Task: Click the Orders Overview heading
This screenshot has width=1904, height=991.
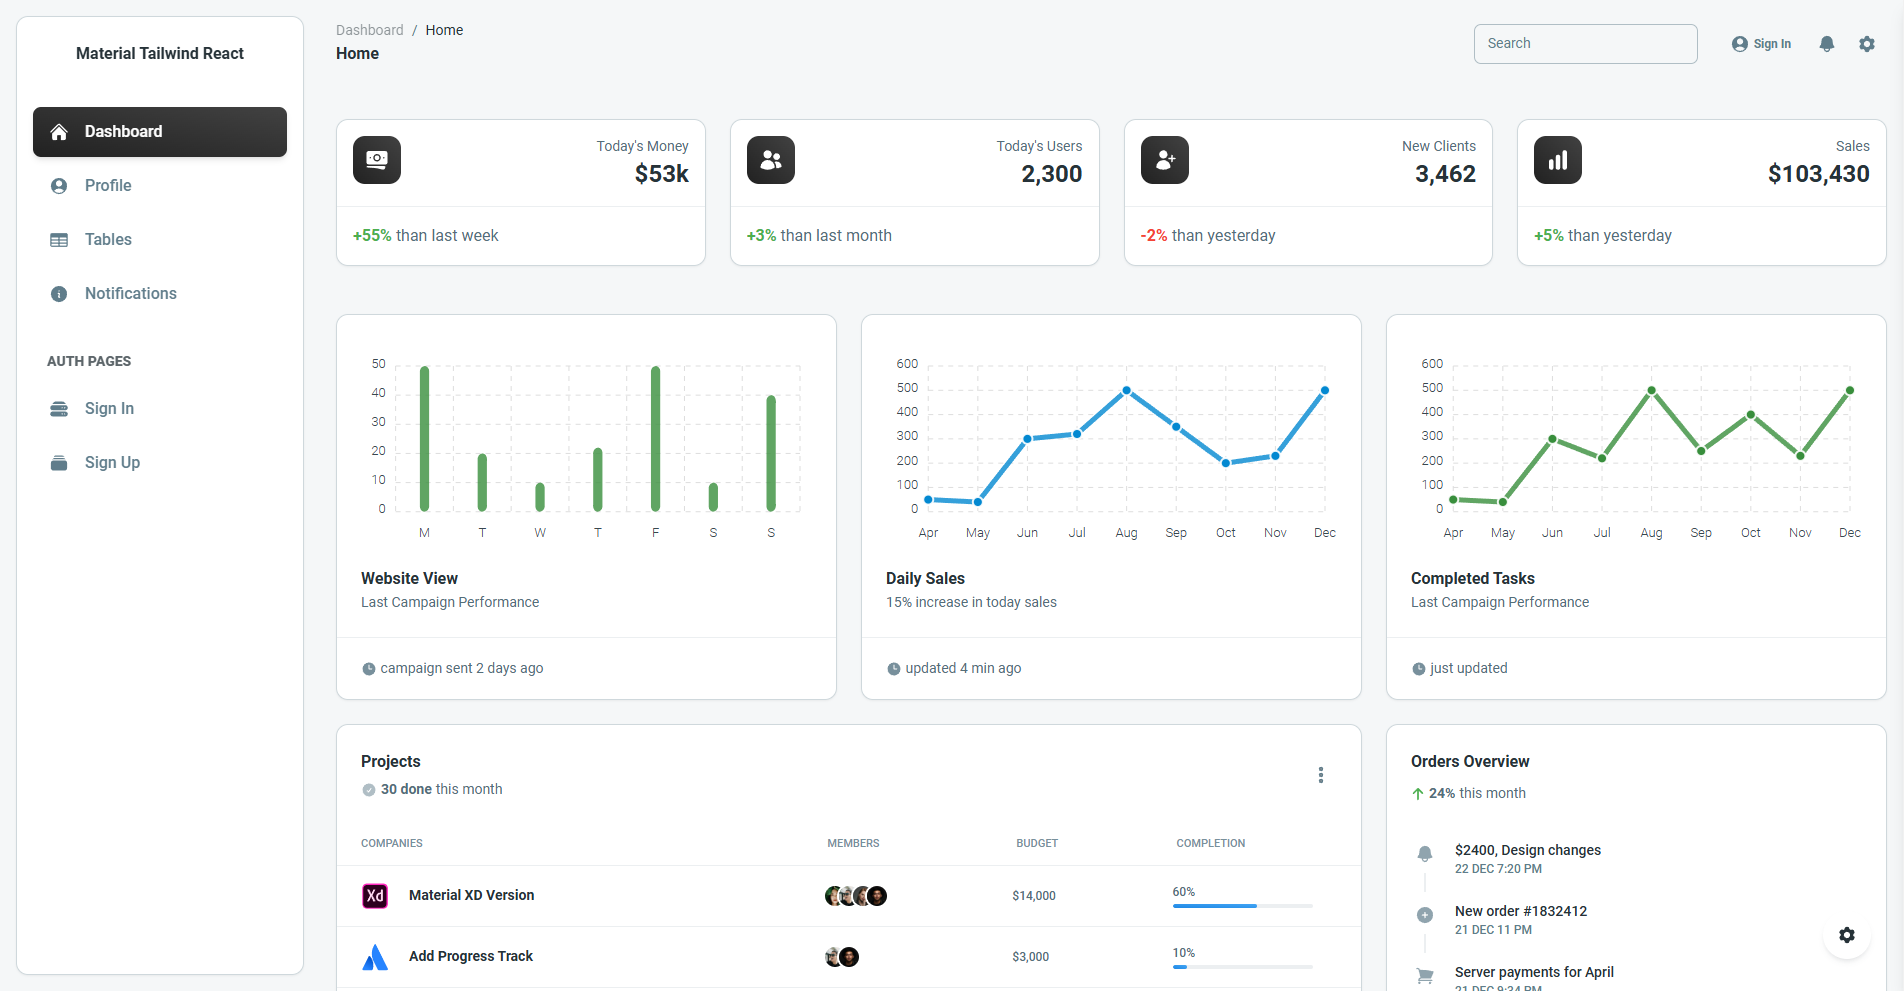Action: coord(1470,762)
